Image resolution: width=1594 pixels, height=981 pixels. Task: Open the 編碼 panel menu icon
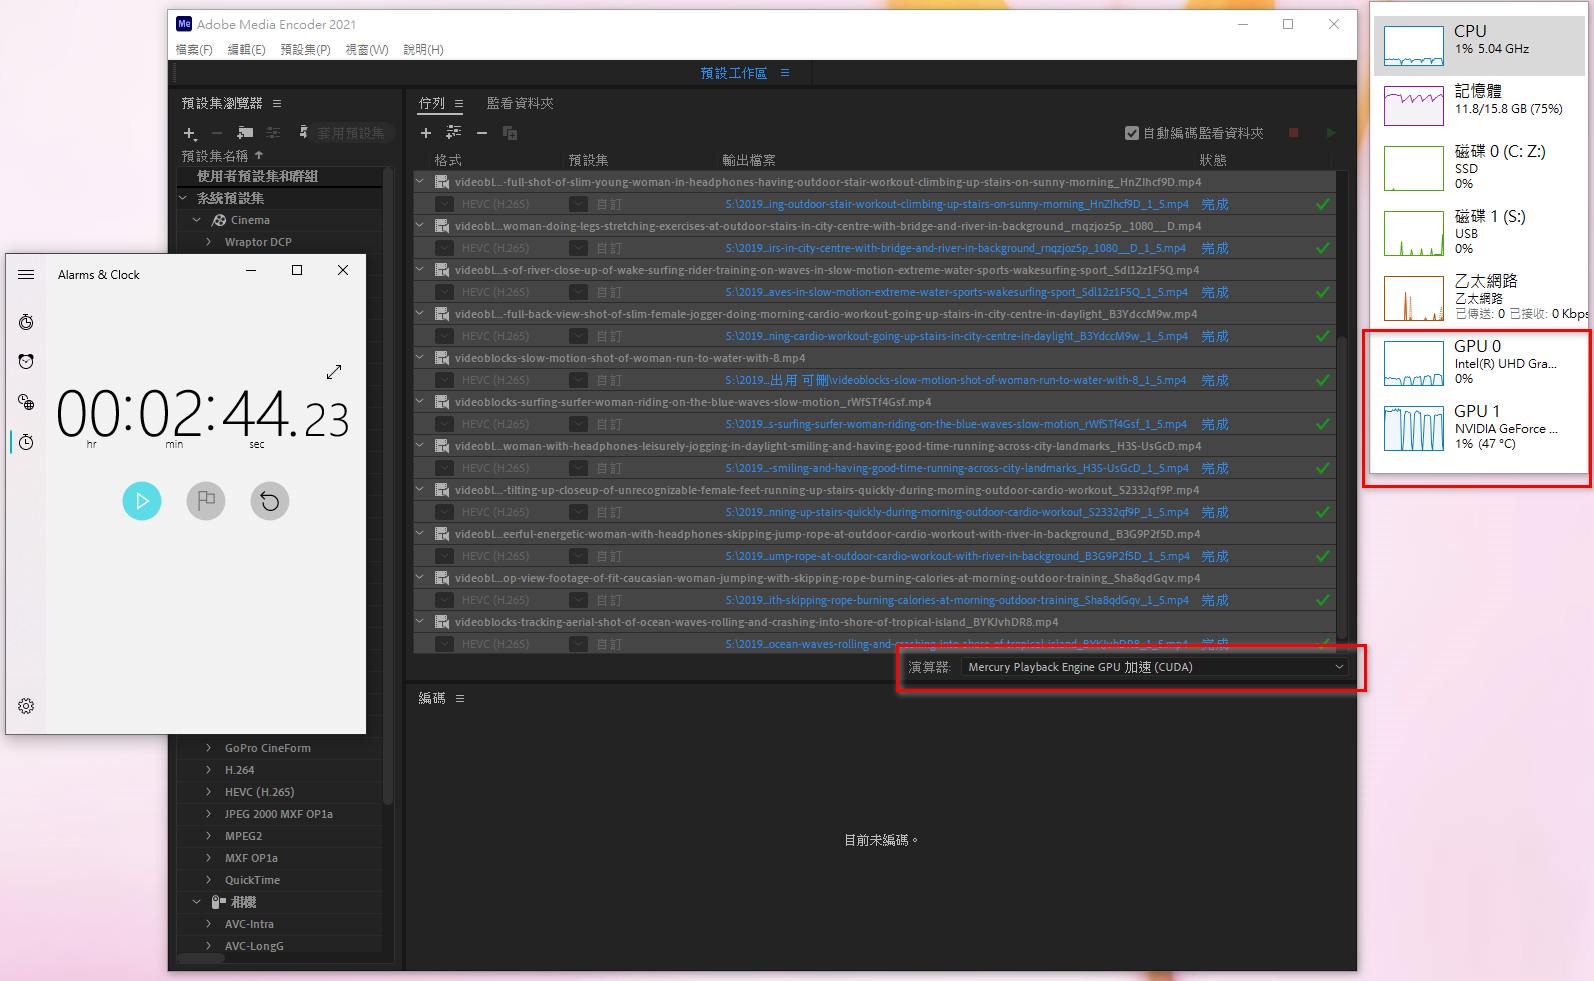(x=460, y=698)
